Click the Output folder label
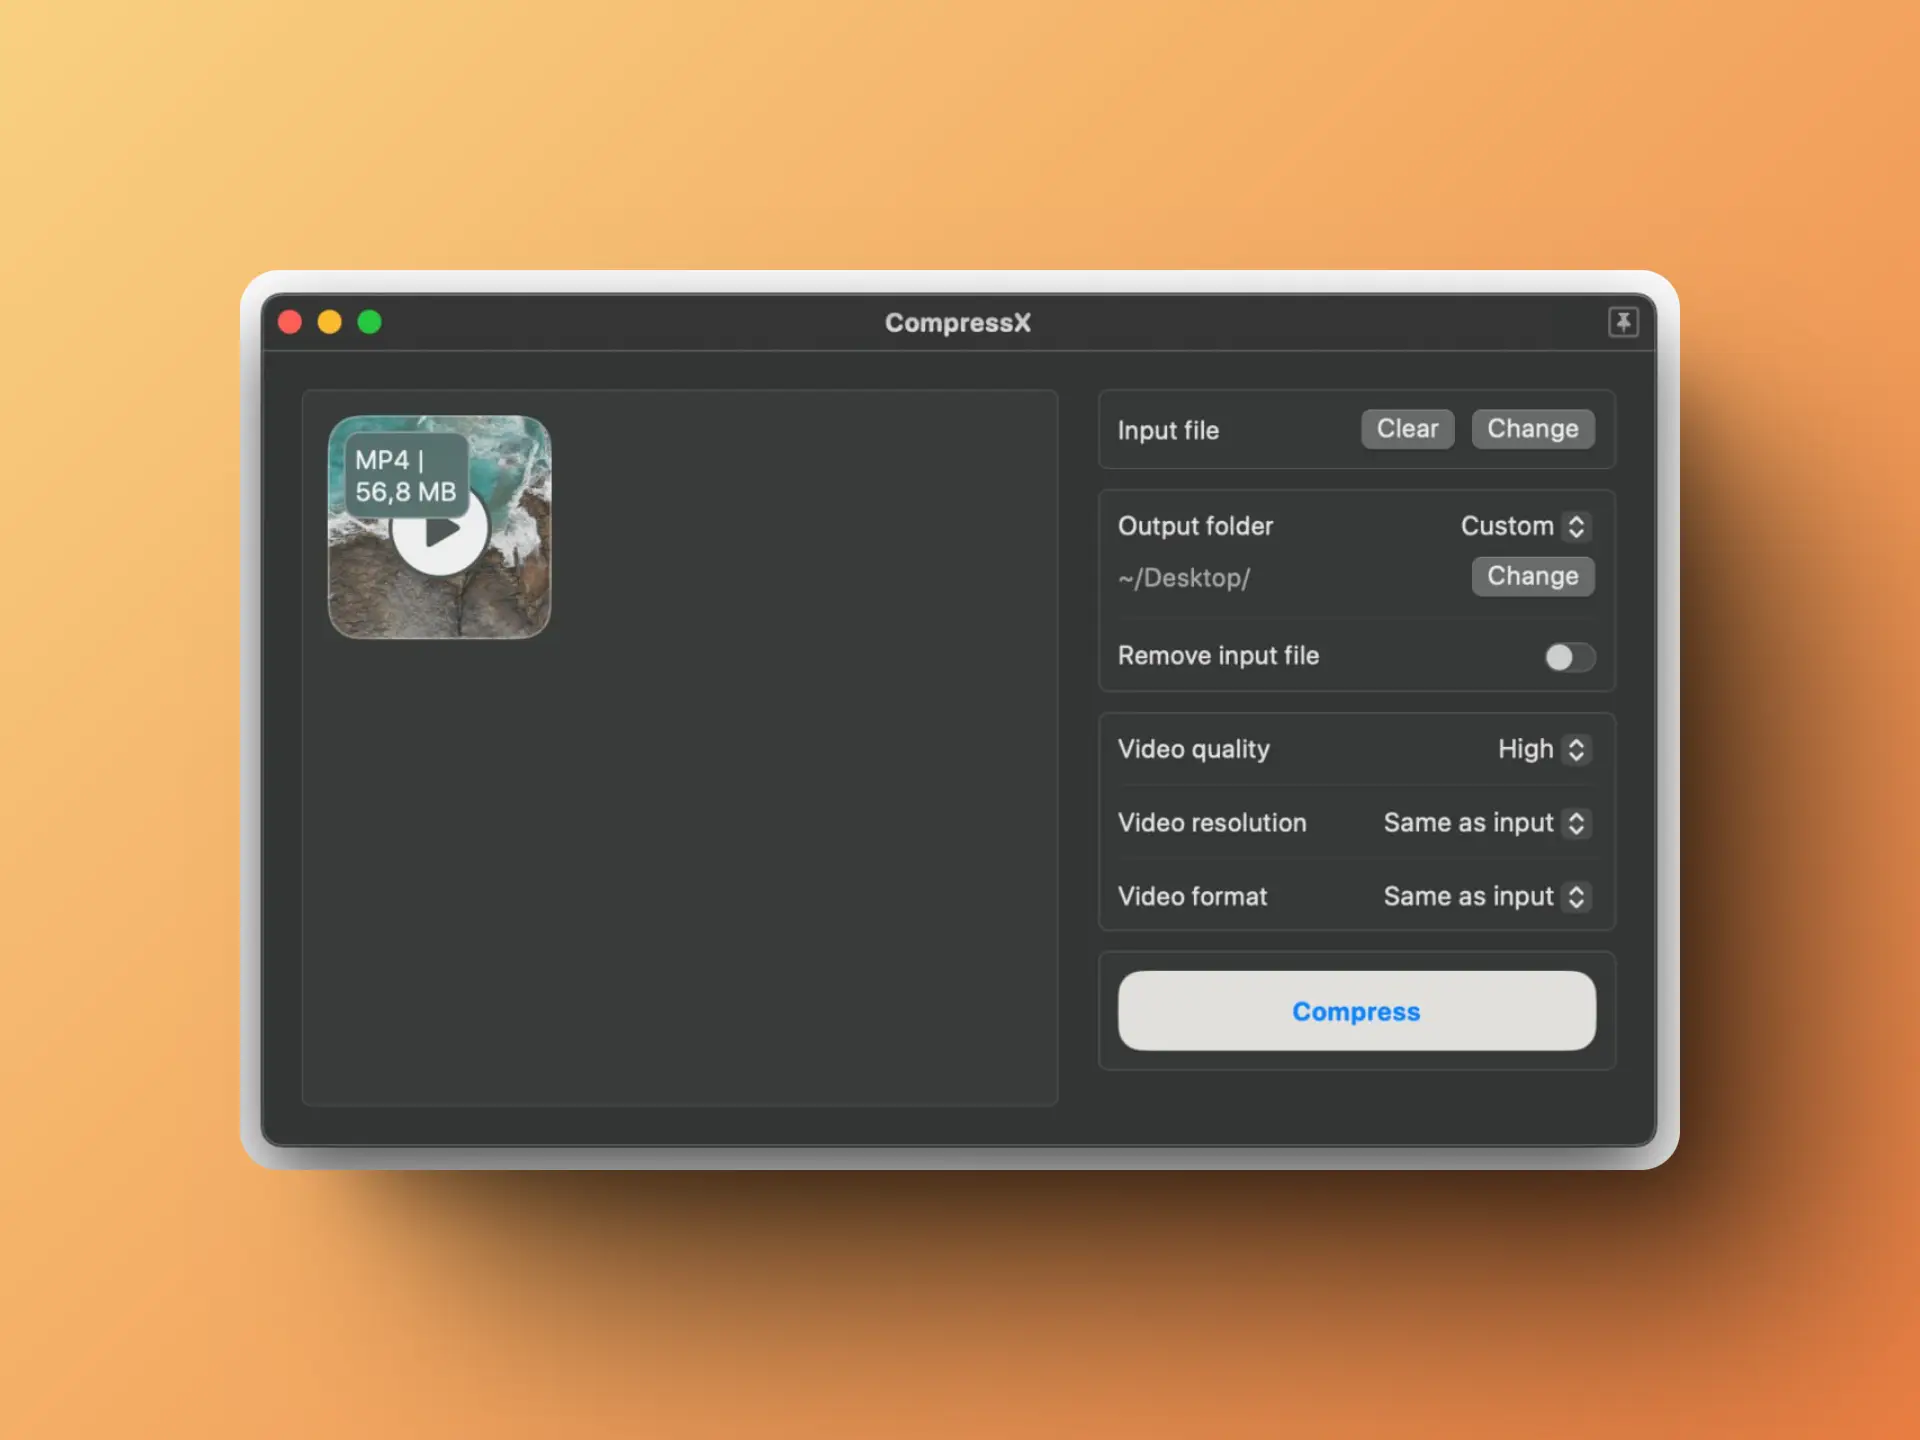1920x1440 pixels. tap(1195, 526)
